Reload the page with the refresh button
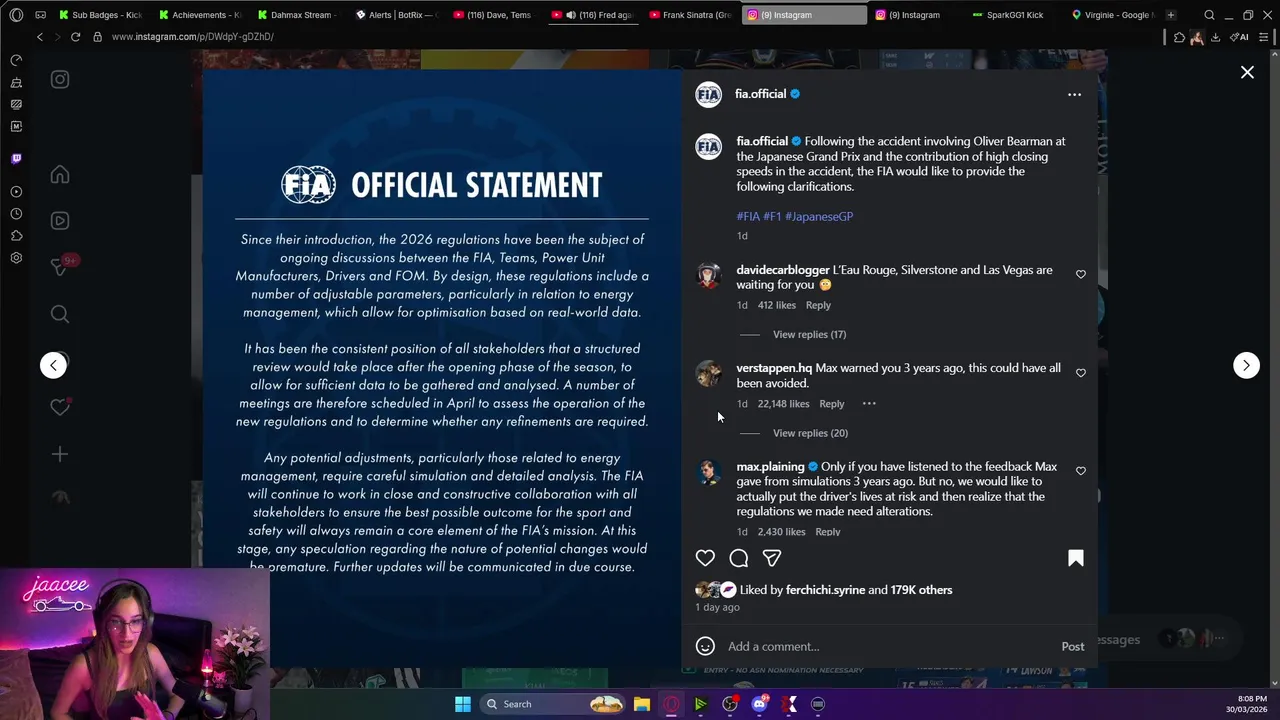The height and width of the screenshot is (720, 1280). coord(75,37)
